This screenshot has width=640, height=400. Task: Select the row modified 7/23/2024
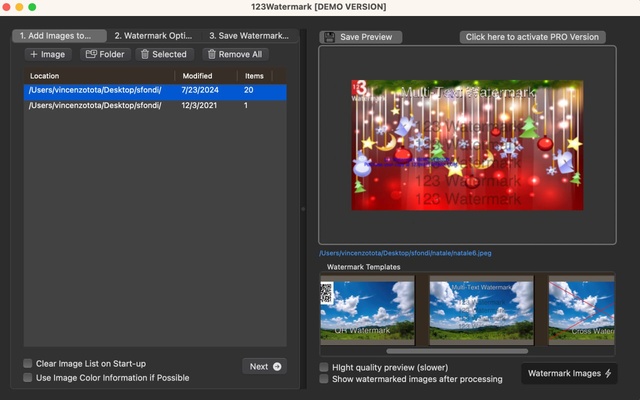[x=155, y=90]
